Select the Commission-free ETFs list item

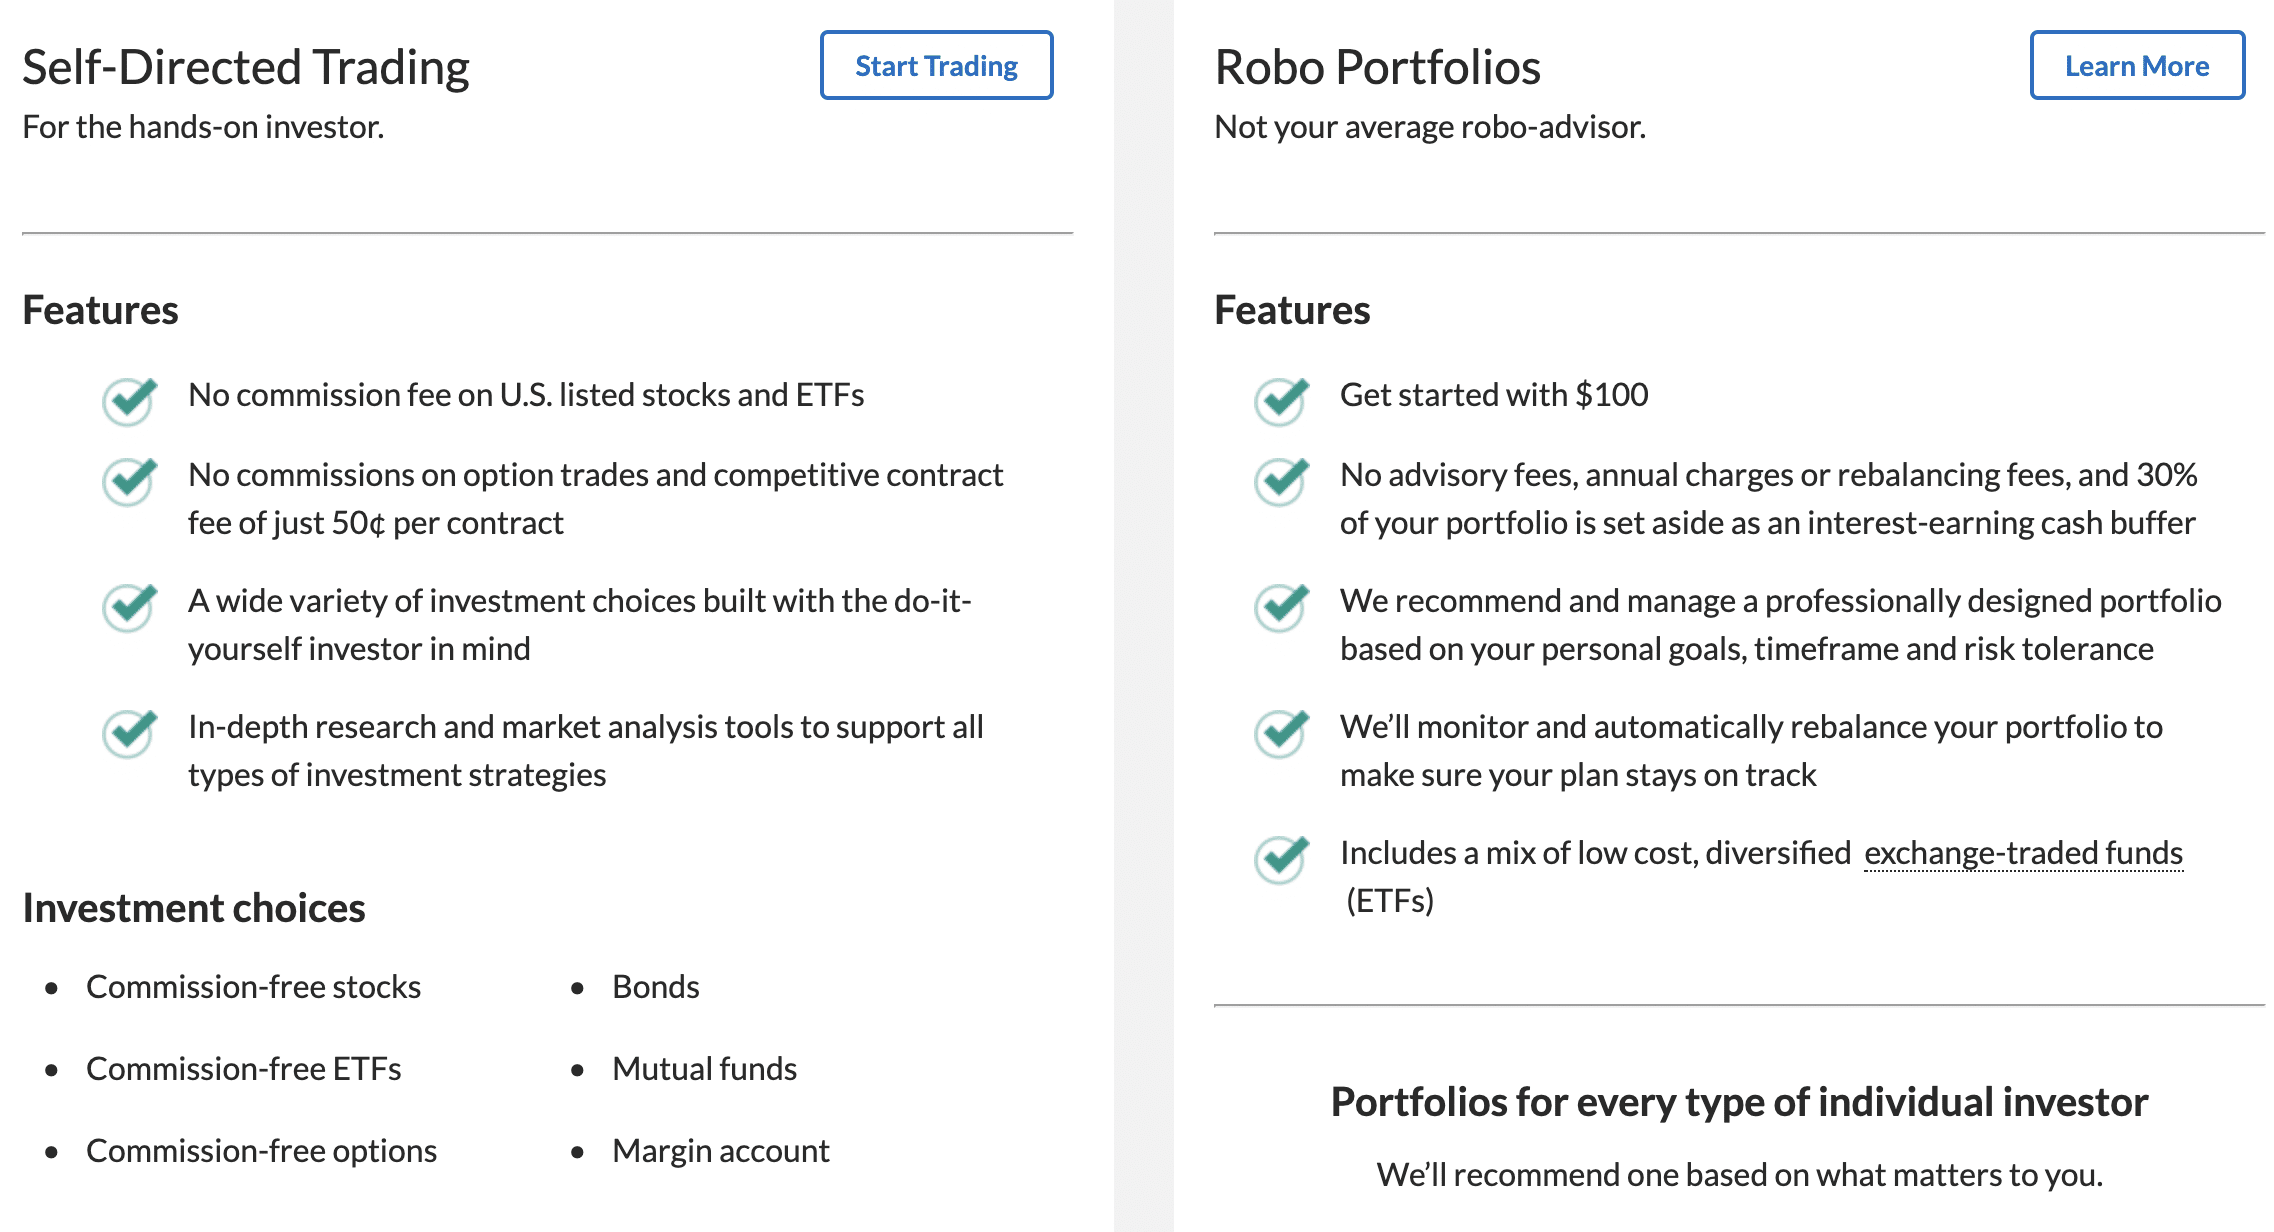[243, 1069]
